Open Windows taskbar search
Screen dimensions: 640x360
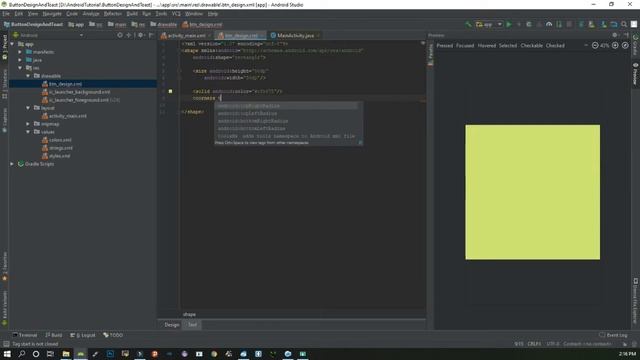pos(22,354)
